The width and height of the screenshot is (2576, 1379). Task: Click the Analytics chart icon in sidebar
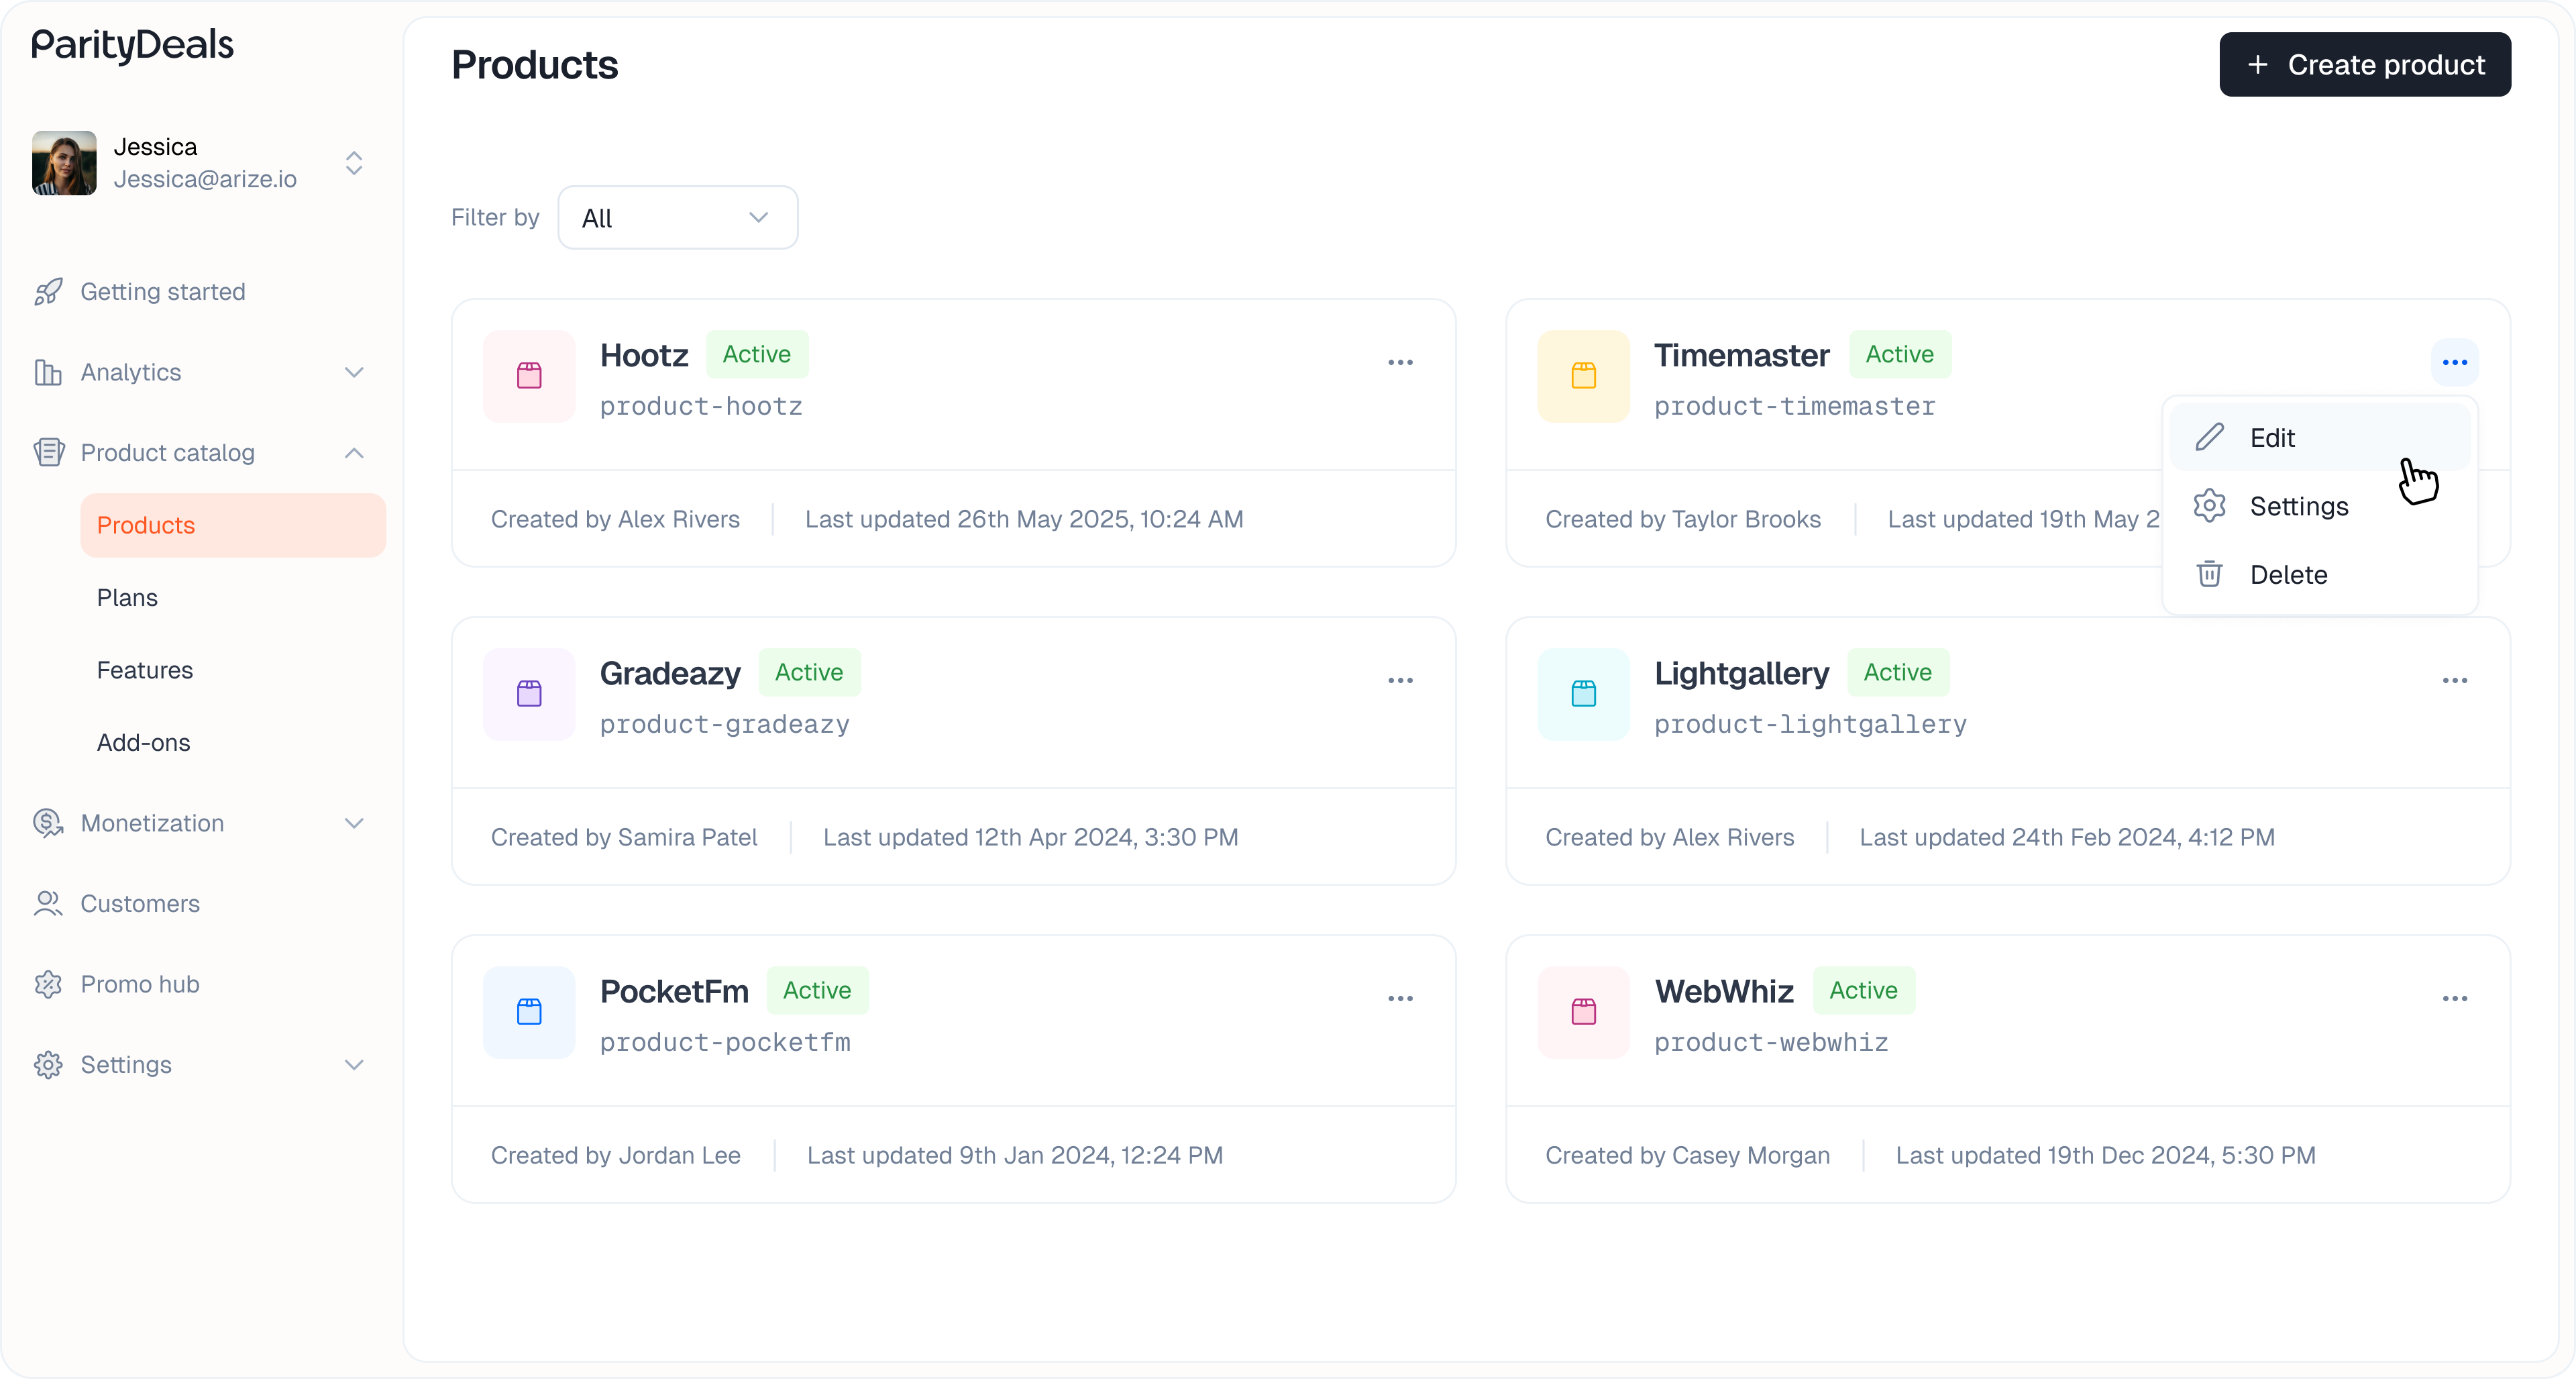48,373
